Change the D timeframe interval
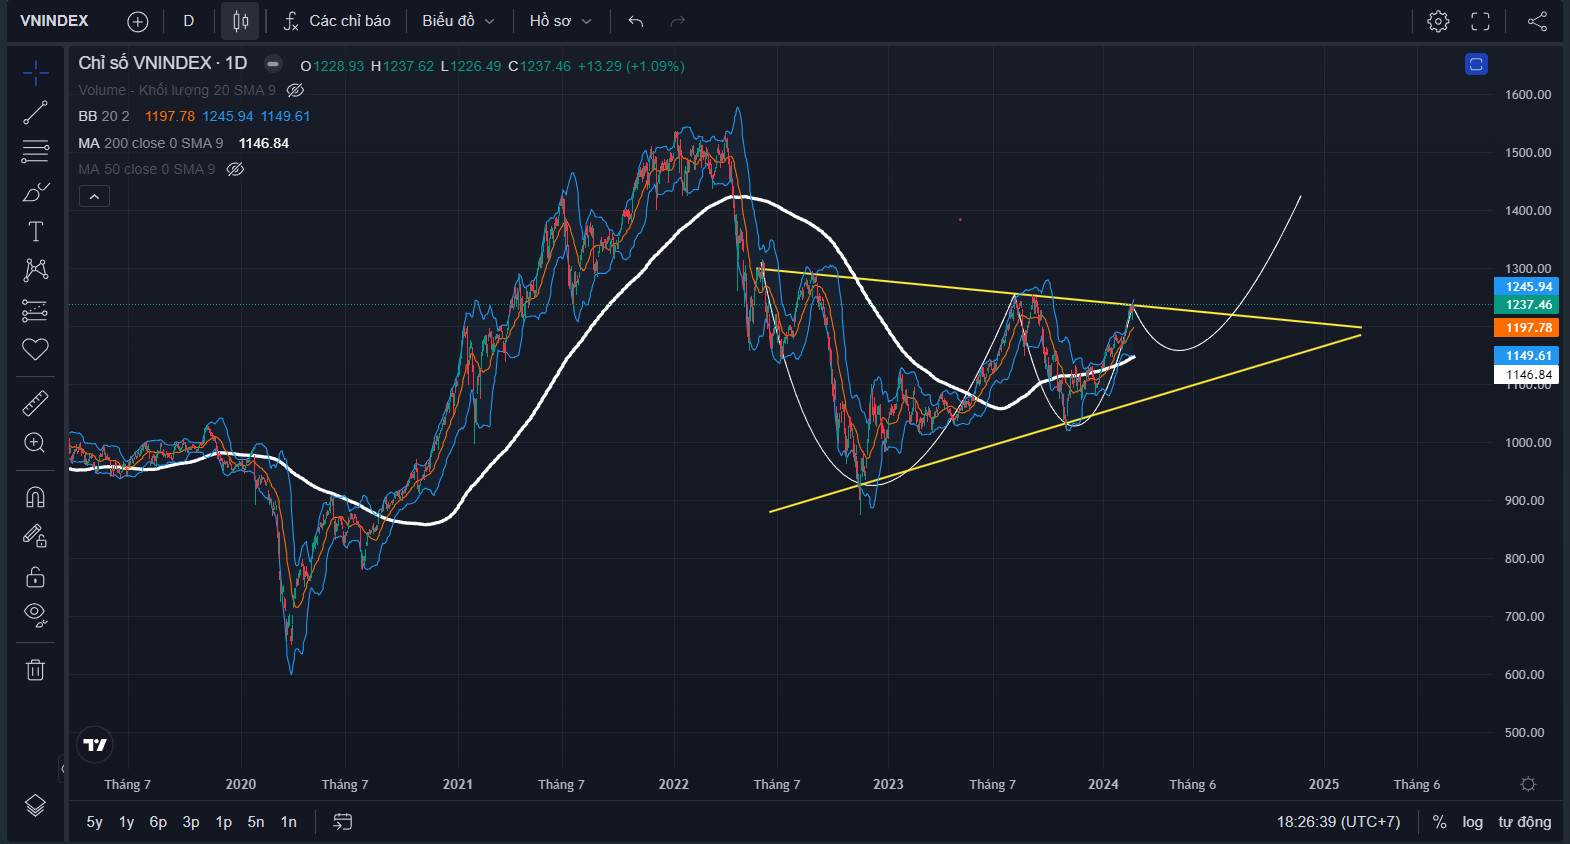The height and width of the screenshot is (844, 1570). point(188,21)
